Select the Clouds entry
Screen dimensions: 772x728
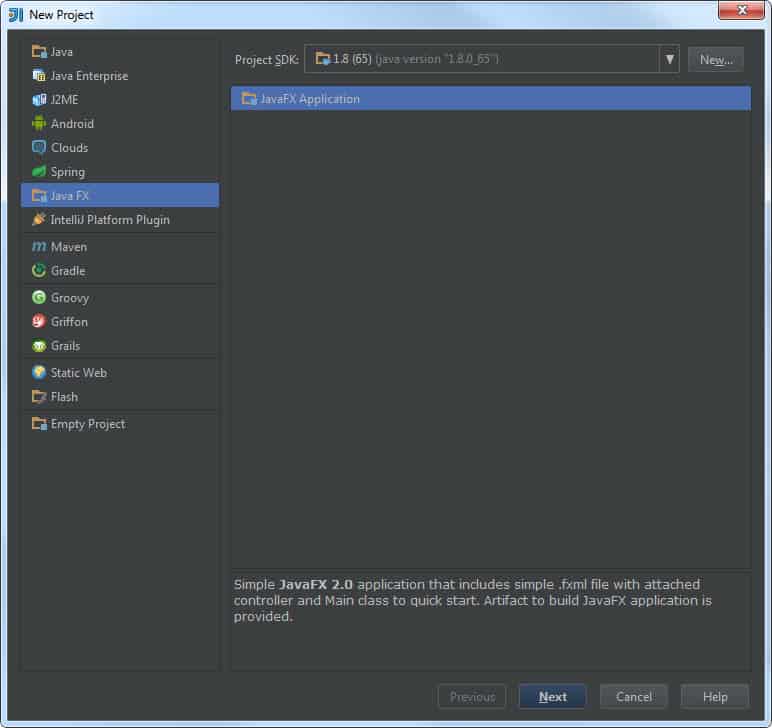click(120, 148)
